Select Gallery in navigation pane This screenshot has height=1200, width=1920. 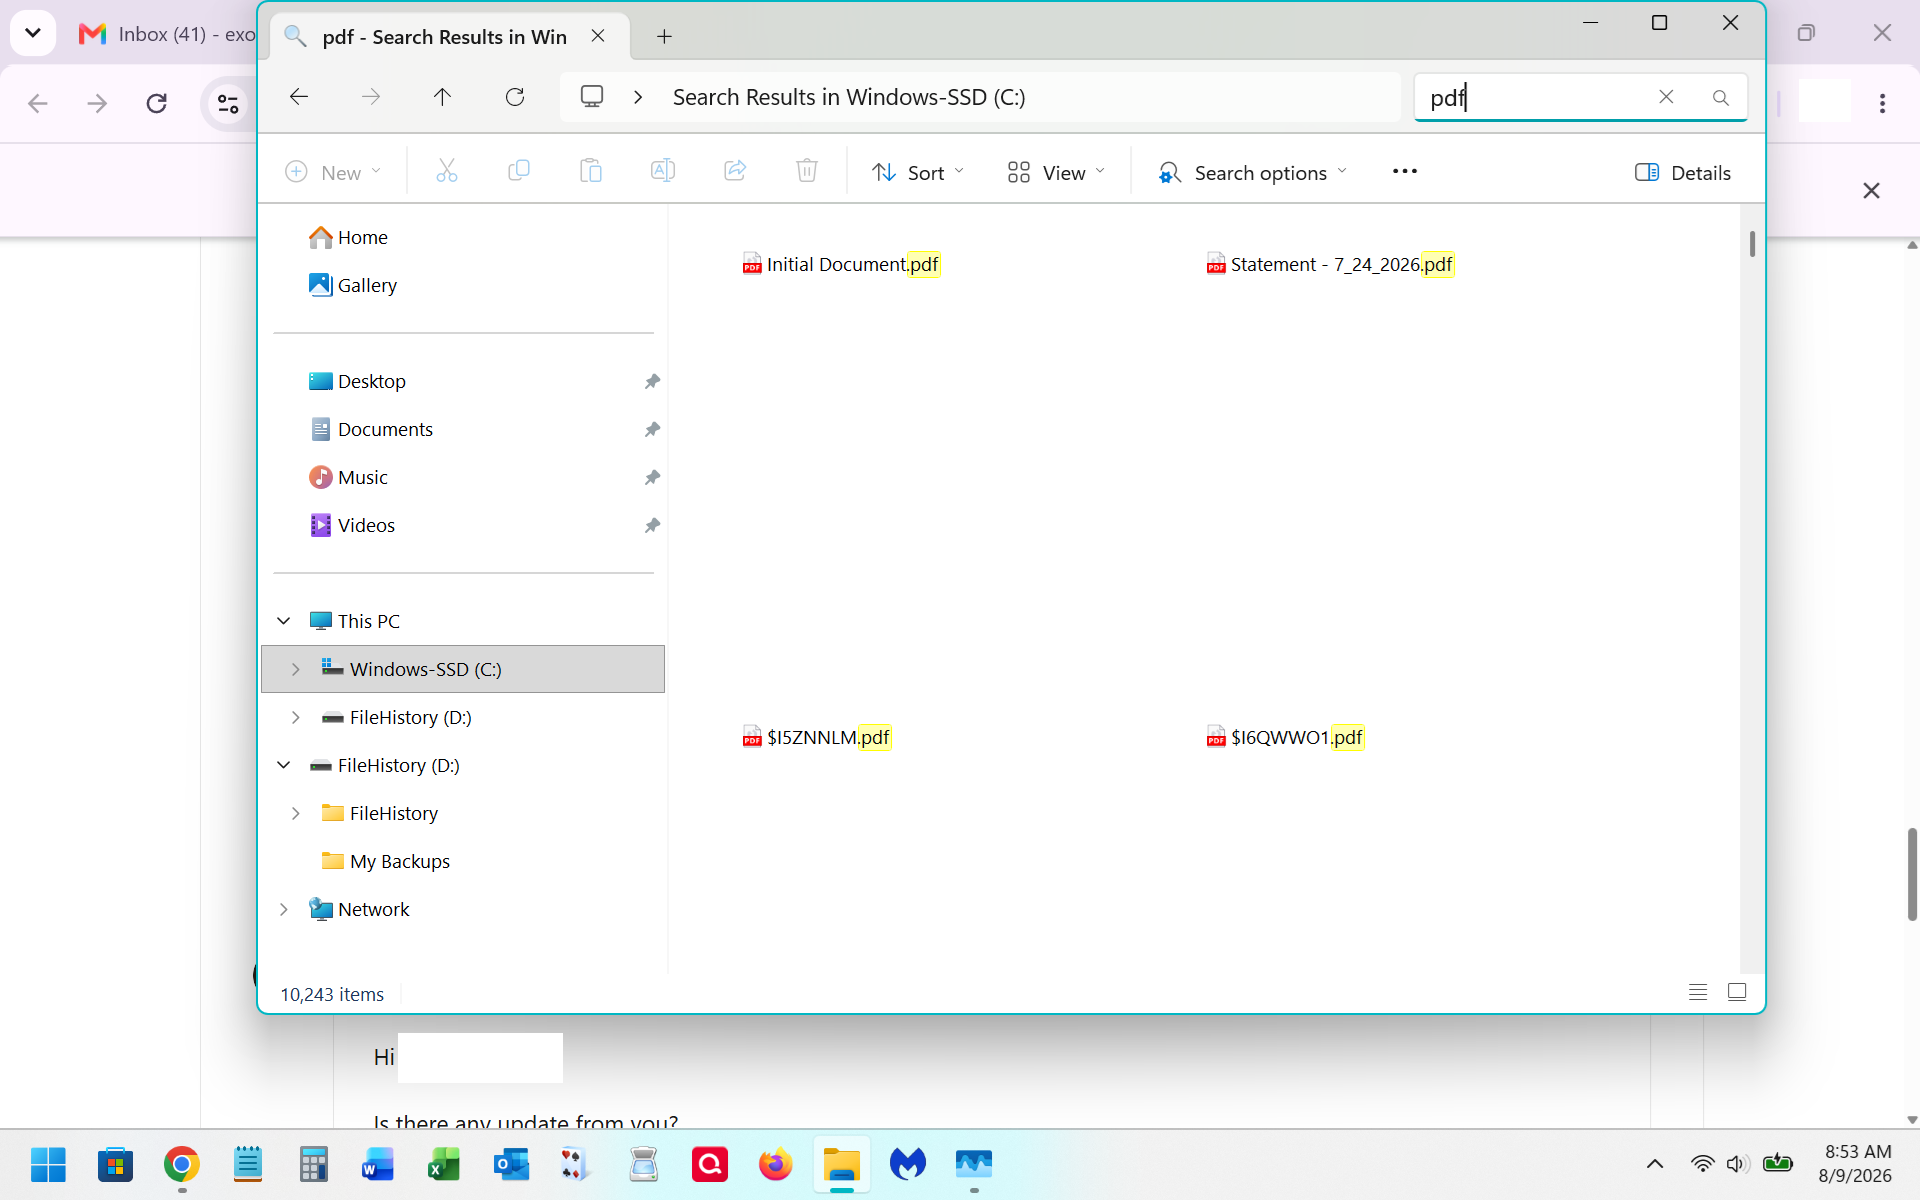coord(353,285)
